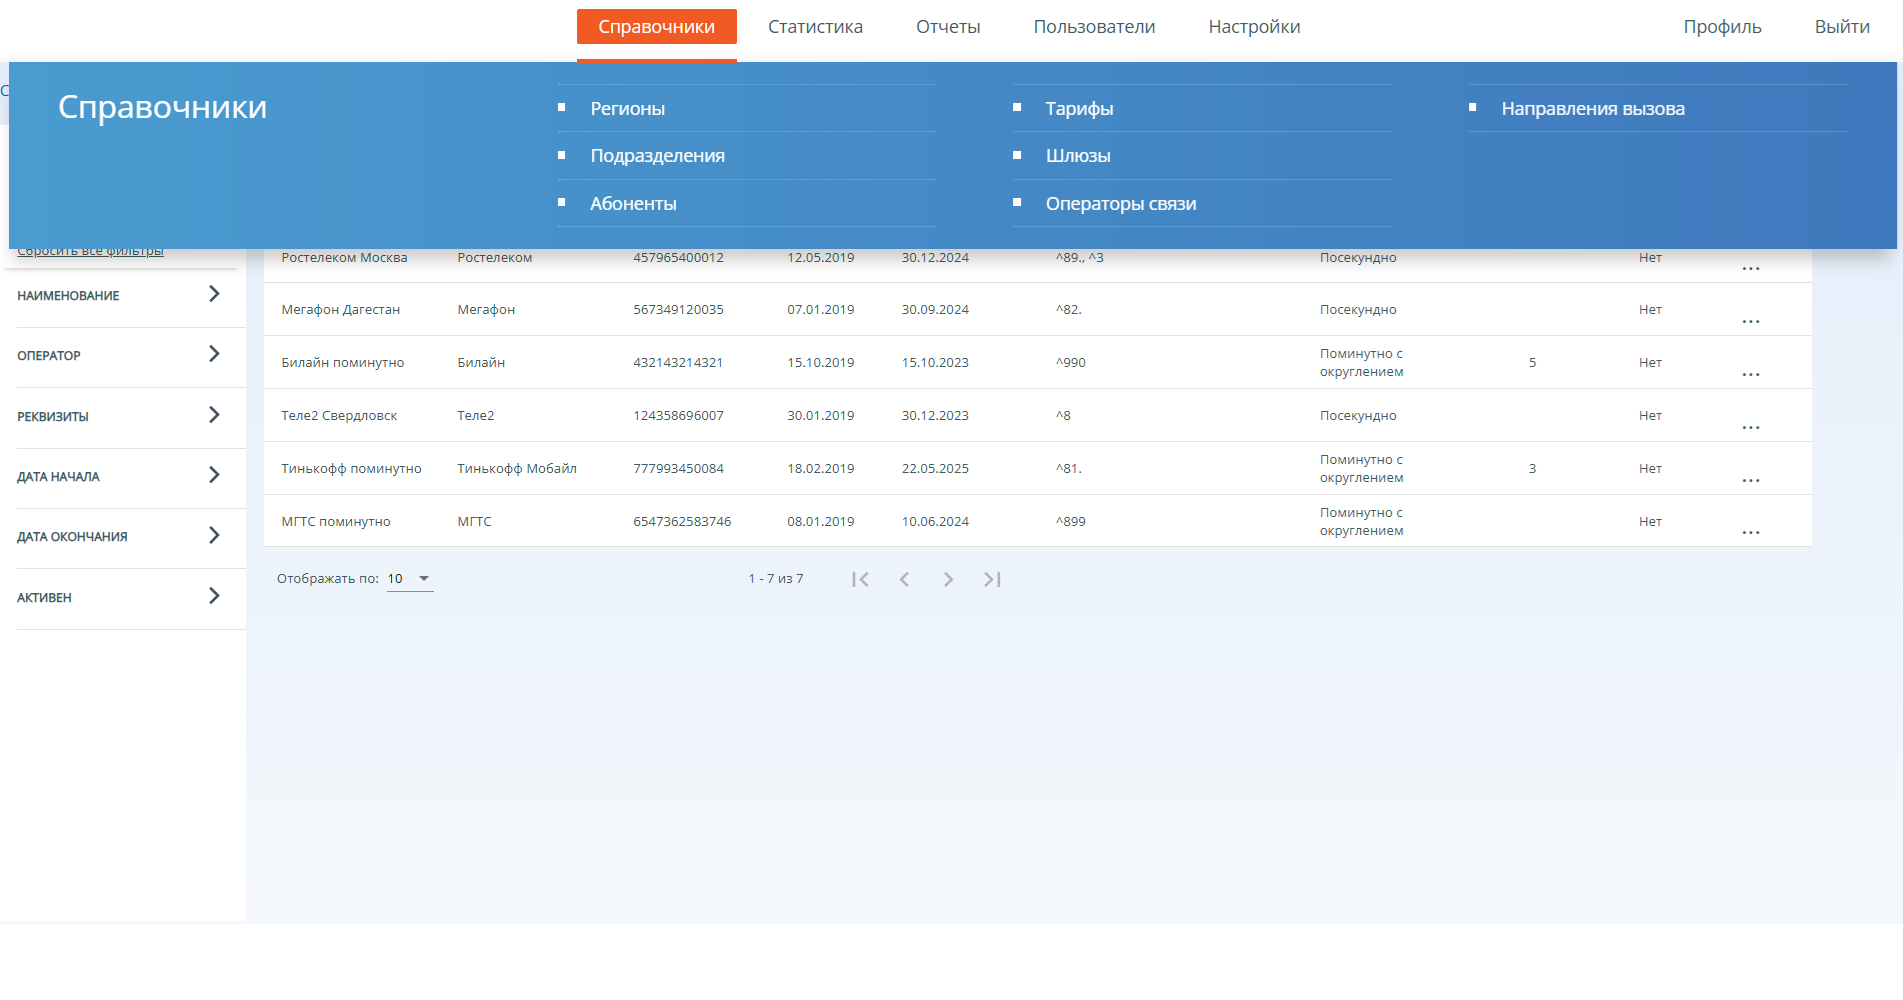Screen dimensions: 1903x1000
Task: Select Подразделения in Справочники menu
Action: pos(657,155)
